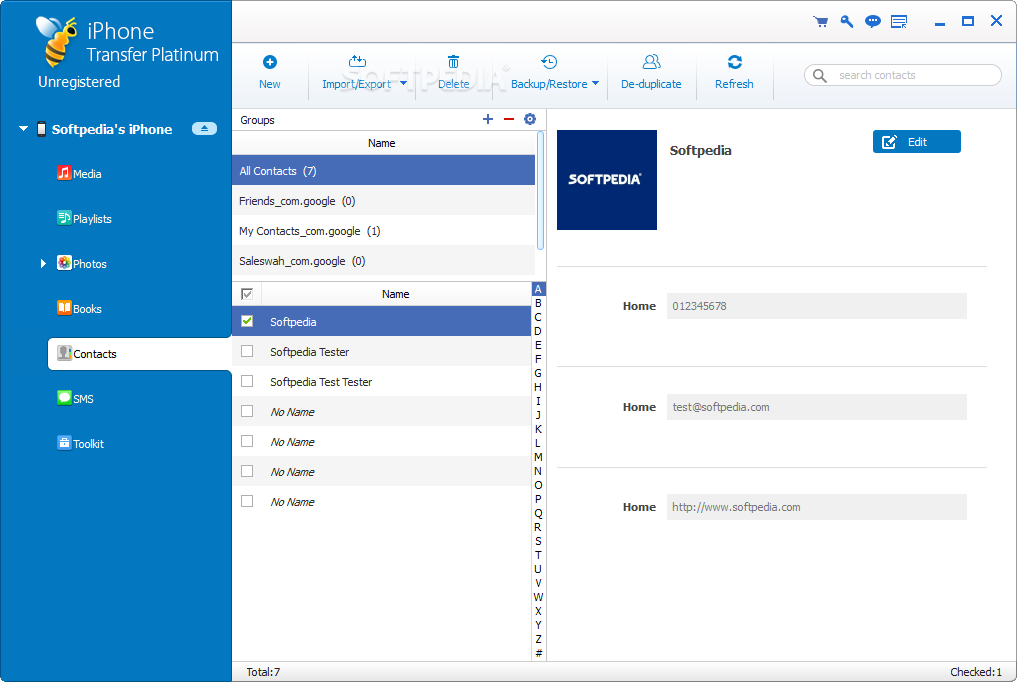Open group settings gear icon
The image size is (1017, 682).
point(530,119)
